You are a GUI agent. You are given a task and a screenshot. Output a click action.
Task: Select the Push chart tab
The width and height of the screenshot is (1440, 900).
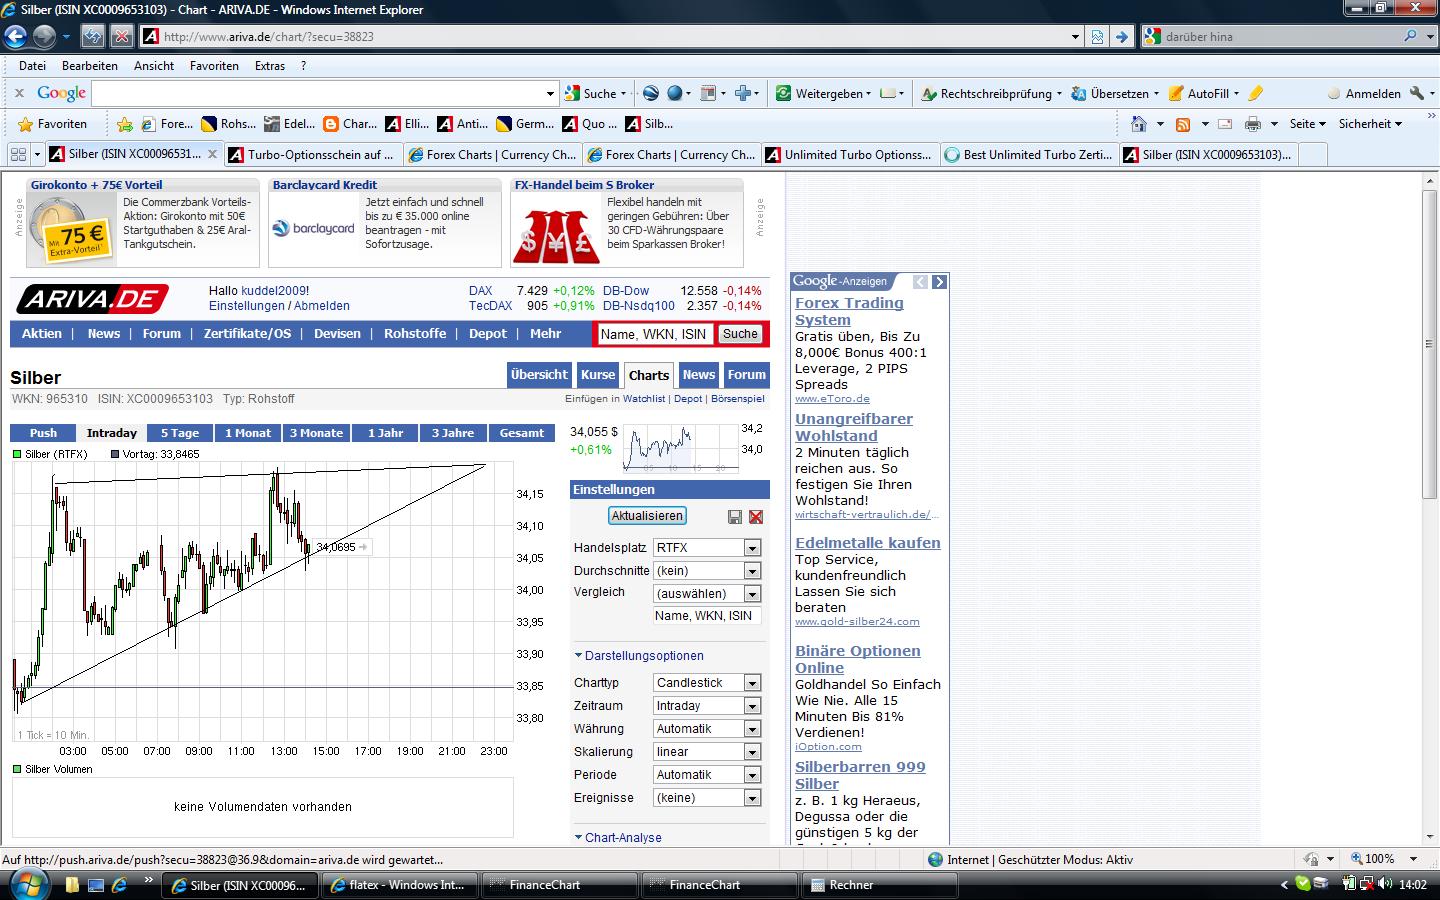click(x=43, y=433)
